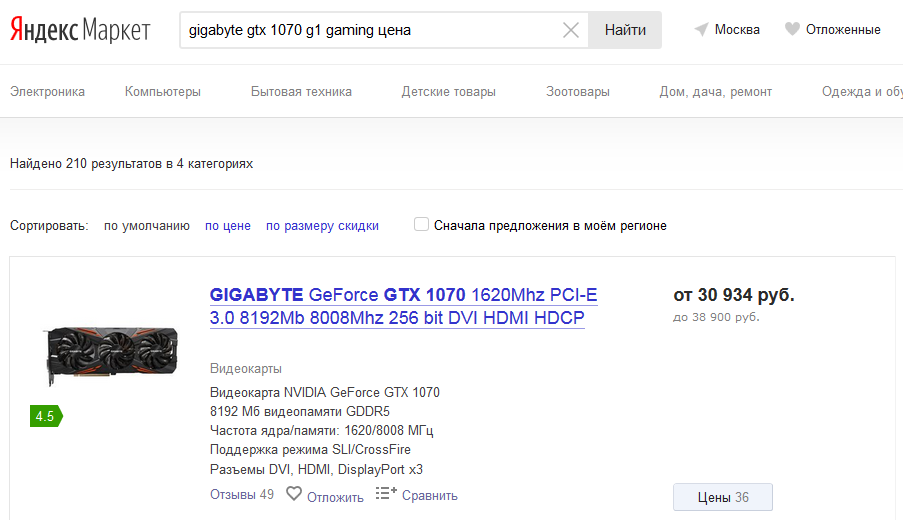Image resolution: width=903 pixels, height=520 pixels.
Task: Open the Зоотовары category
Action: point(578,92)
